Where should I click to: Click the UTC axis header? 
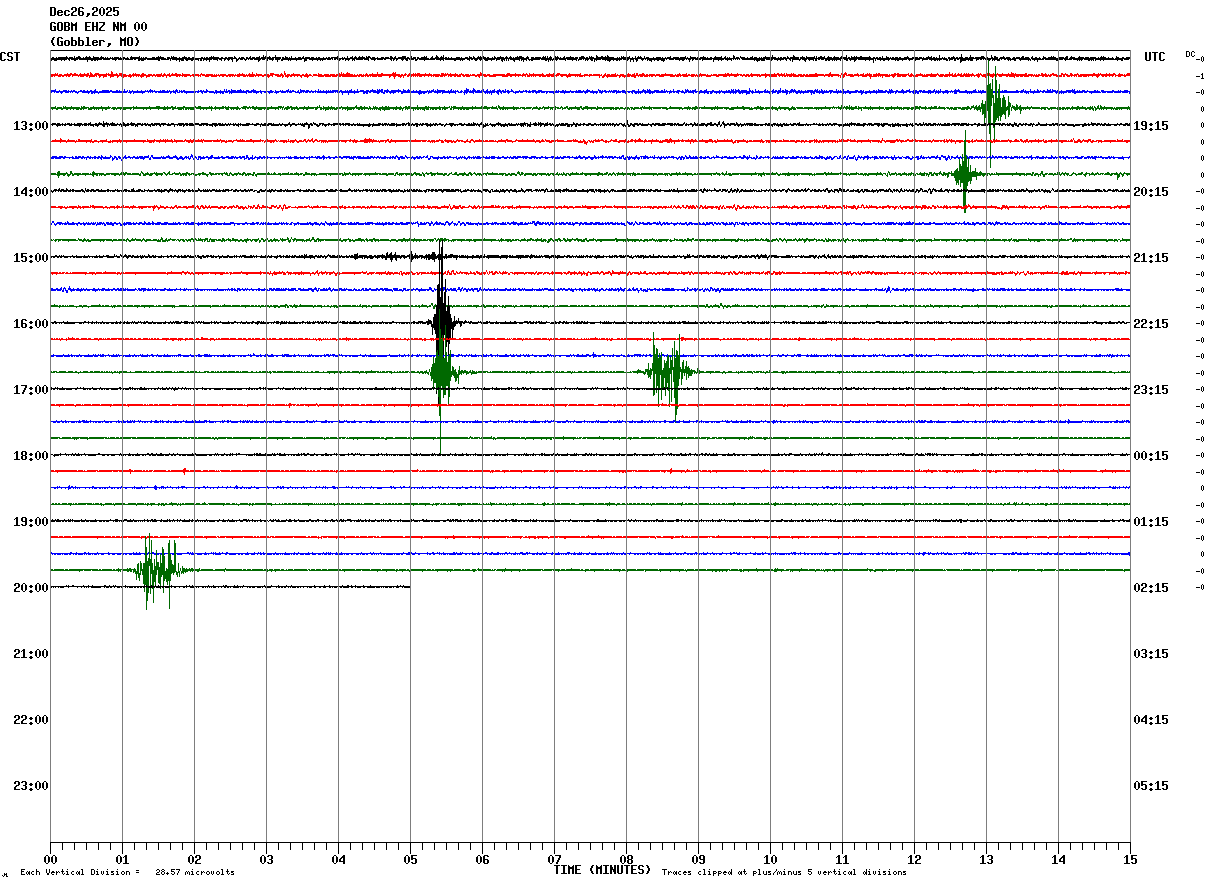click(x=1155, y=57)
